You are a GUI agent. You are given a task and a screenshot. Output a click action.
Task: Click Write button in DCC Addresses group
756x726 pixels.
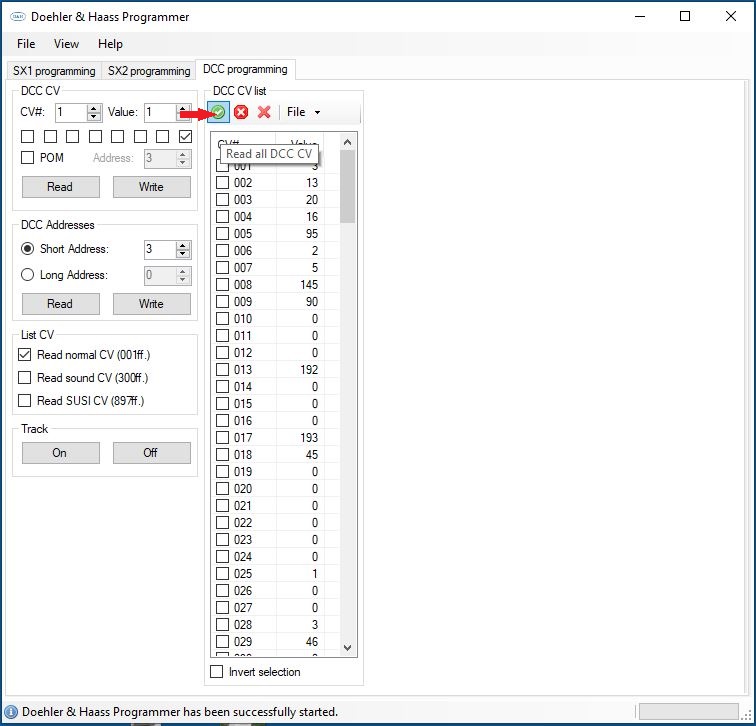click(151, 304)
